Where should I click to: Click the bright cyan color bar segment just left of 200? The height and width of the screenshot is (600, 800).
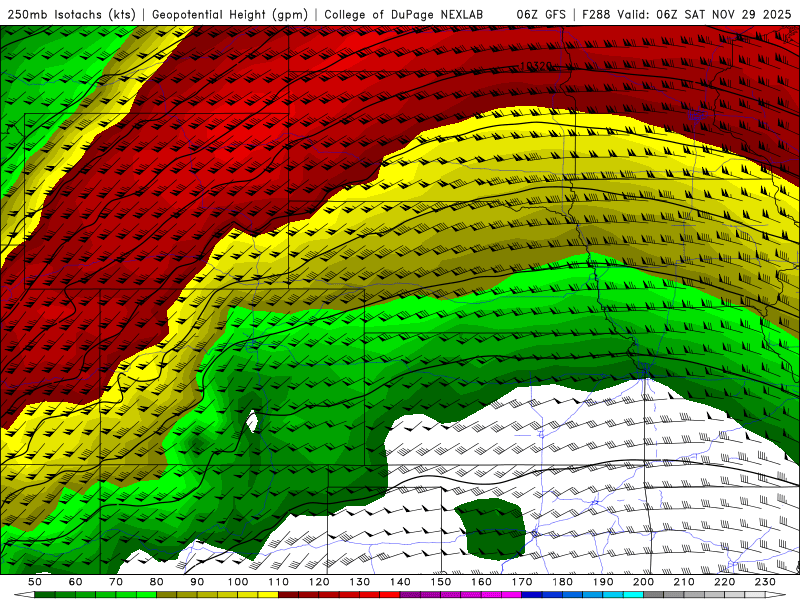pyautogui.click(x=633, y=595)
